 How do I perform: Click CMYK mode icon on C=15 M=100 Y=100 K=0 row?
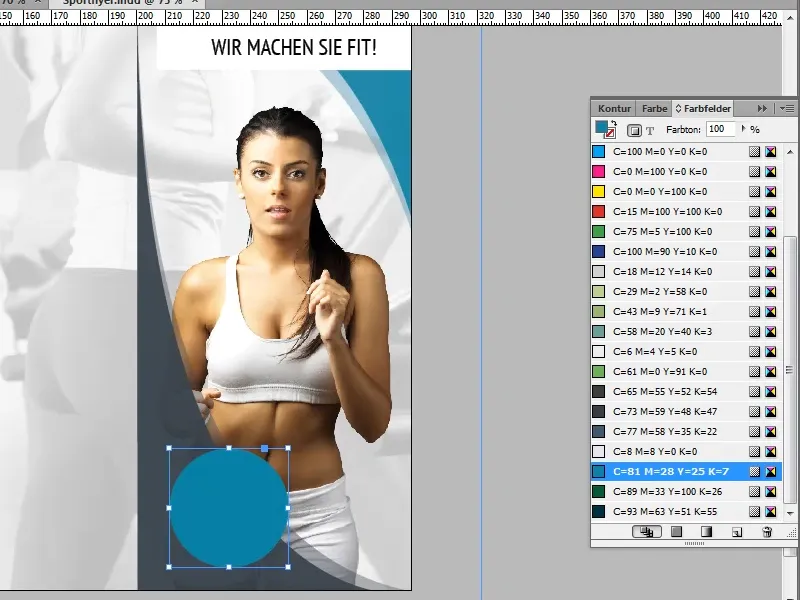(770, 212)
